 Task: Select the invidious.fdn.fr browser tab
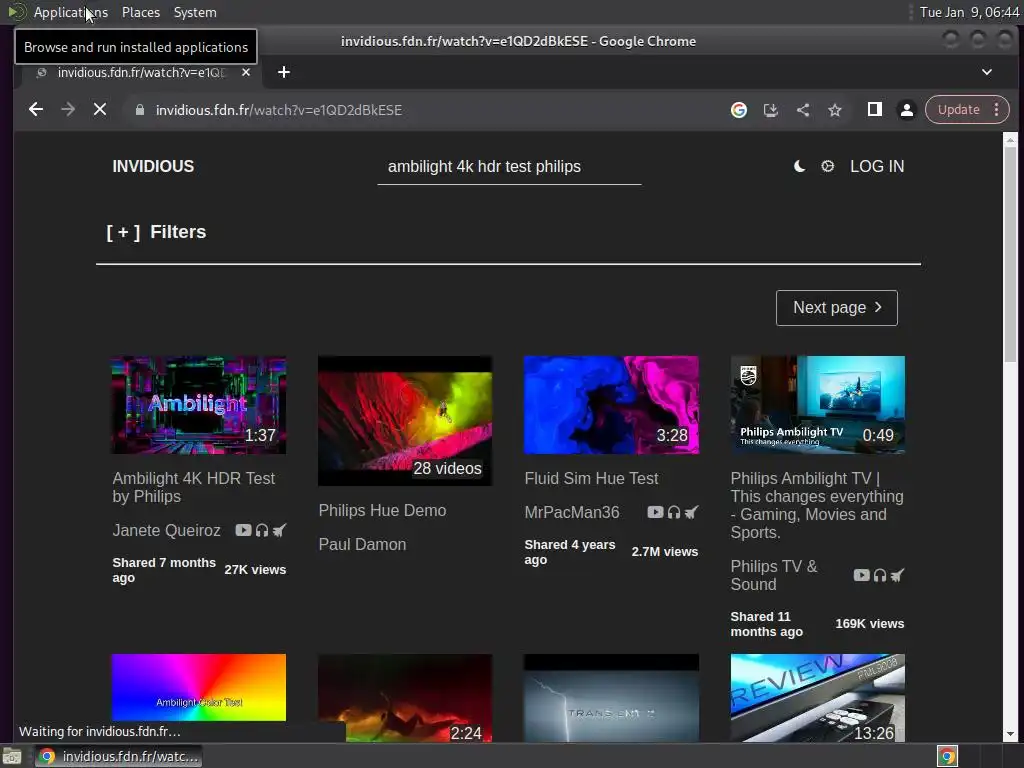click(x=140, y=72)
